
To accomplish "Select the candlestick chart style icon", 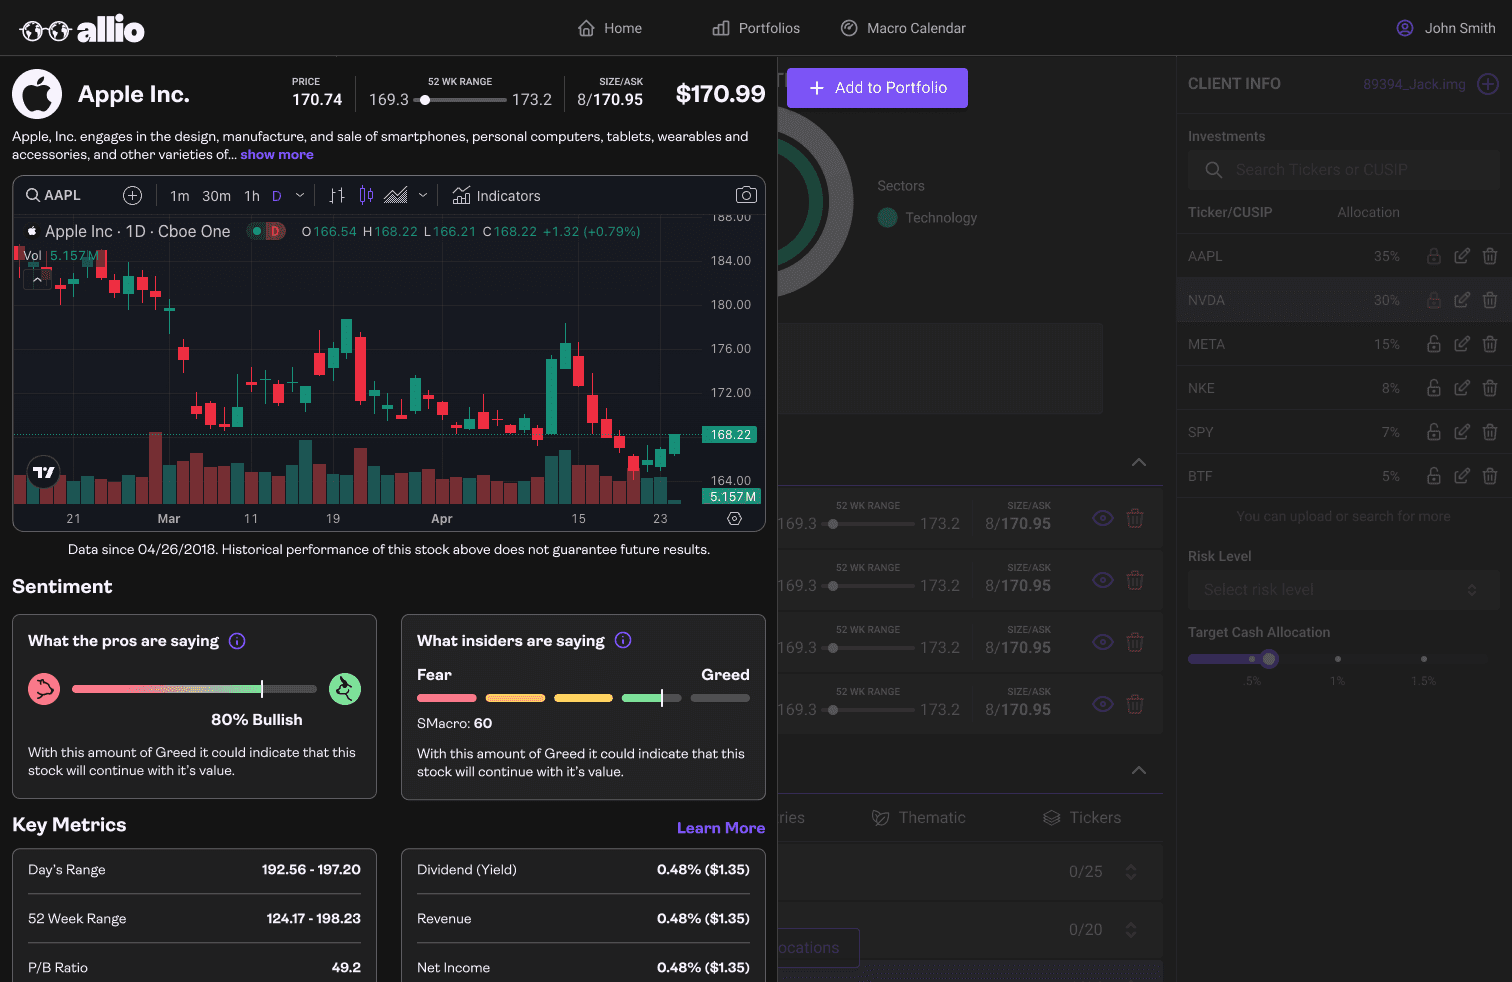I will point(366,195).
